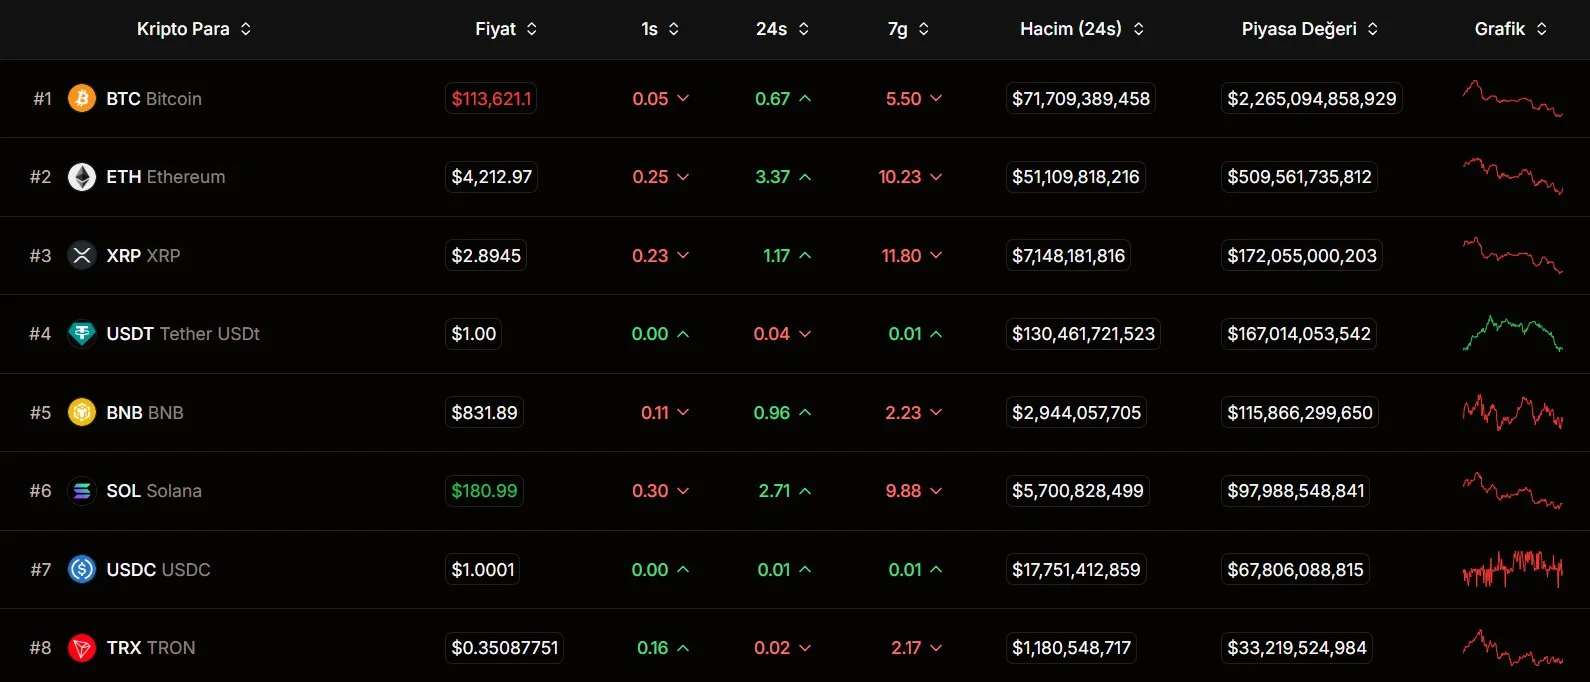Open the green Tether sparkline chart
This screenshot has width=1590, height=682.
point(1512,333)
